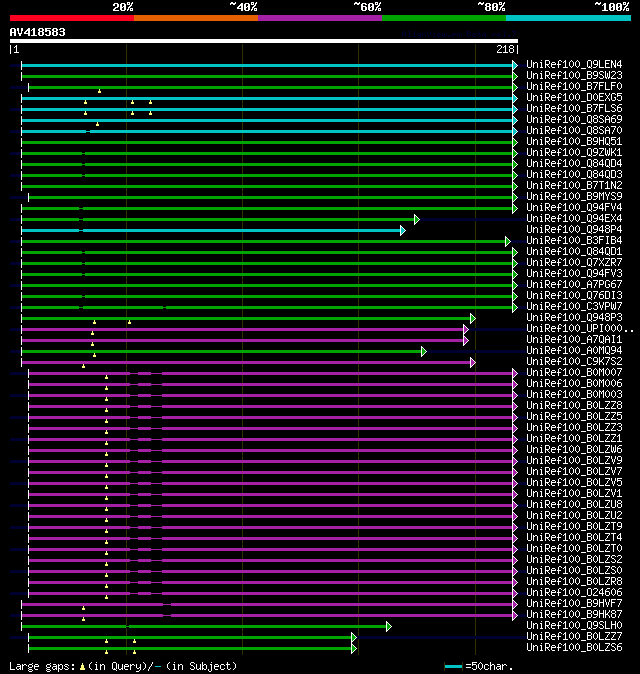640x674 pixels.
Task: Select the UniRef100_B9MYS9 label
Action: tap(574, 196)
